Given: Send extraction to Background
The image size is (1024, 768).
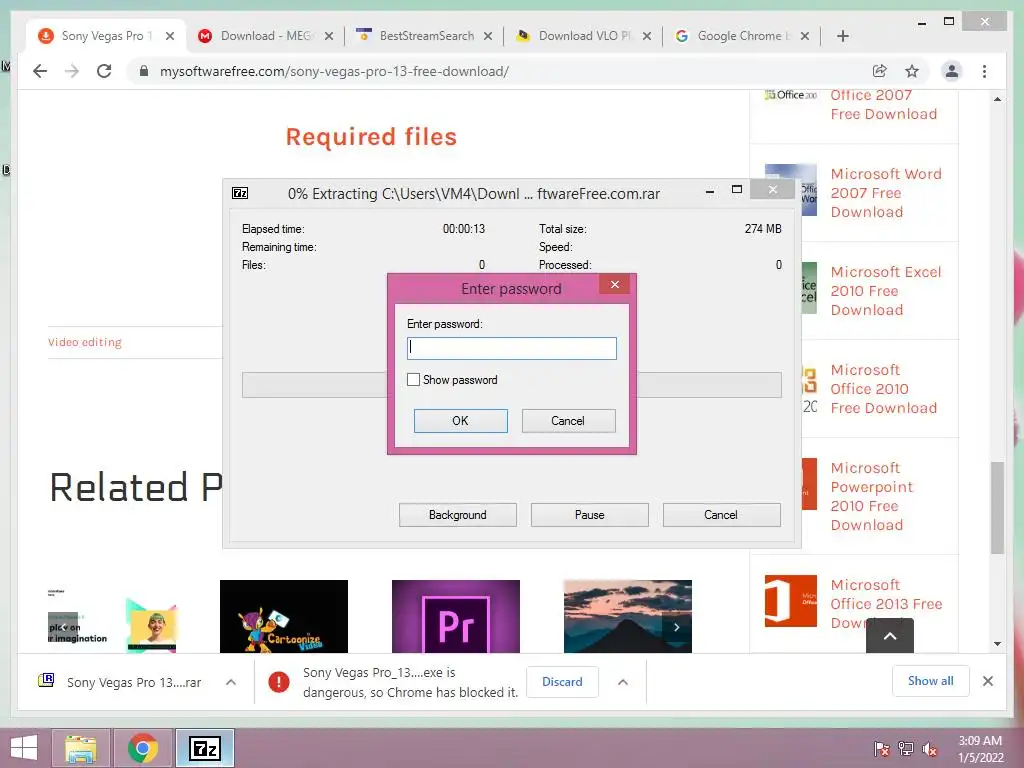Looking at the screenshot, I should tap(457, 515).
